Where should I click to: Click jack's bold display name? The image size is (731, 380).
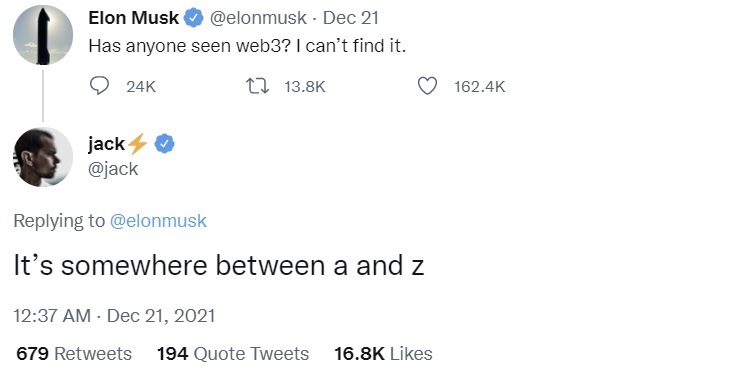tap(107, 144)
